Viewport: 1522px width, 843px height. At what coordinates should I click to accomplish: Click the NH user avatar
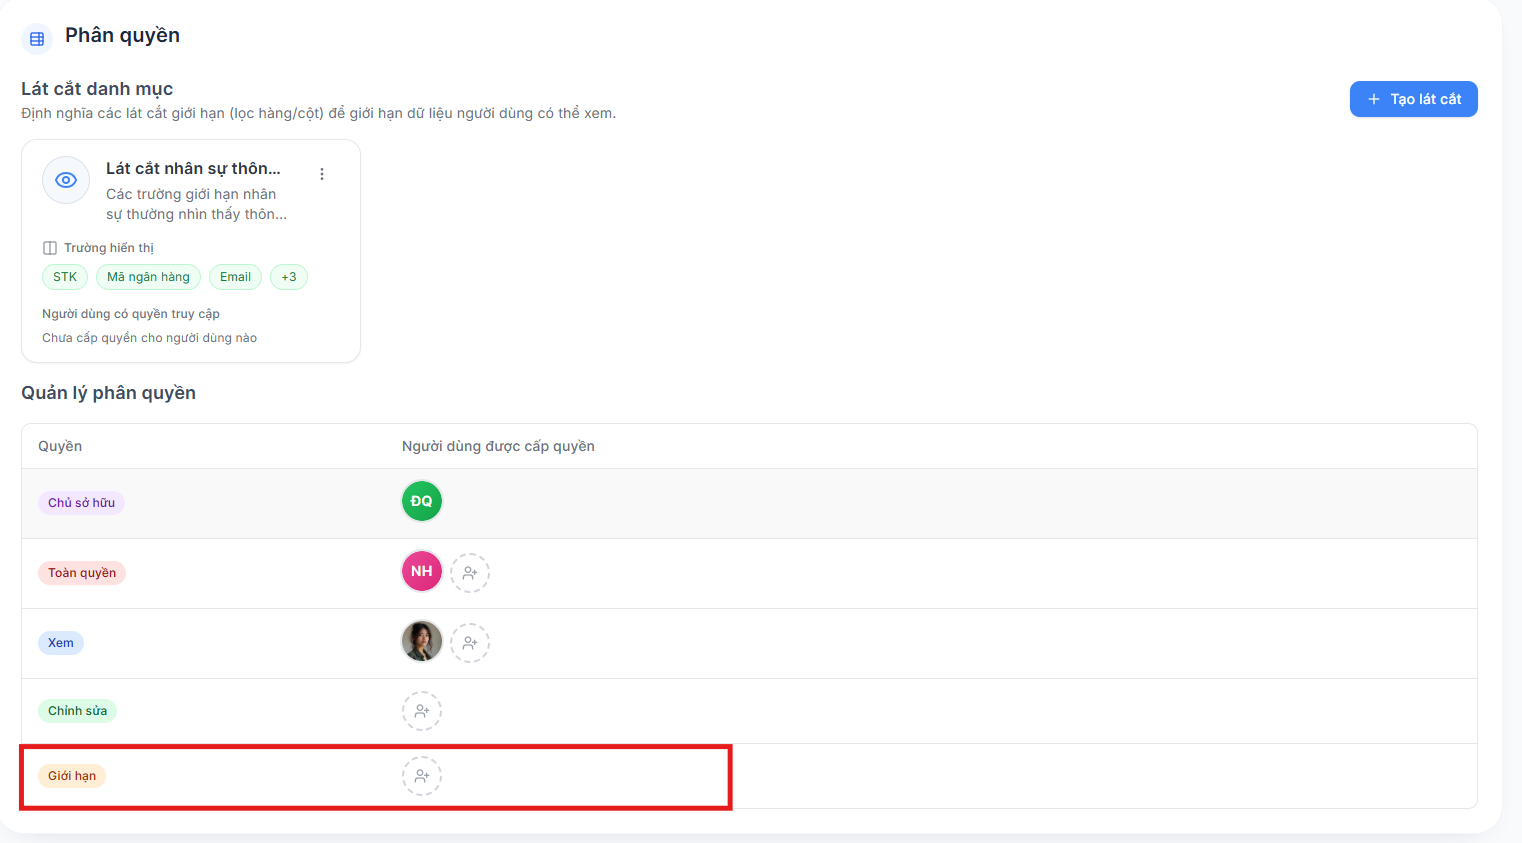tap(422, 571)
